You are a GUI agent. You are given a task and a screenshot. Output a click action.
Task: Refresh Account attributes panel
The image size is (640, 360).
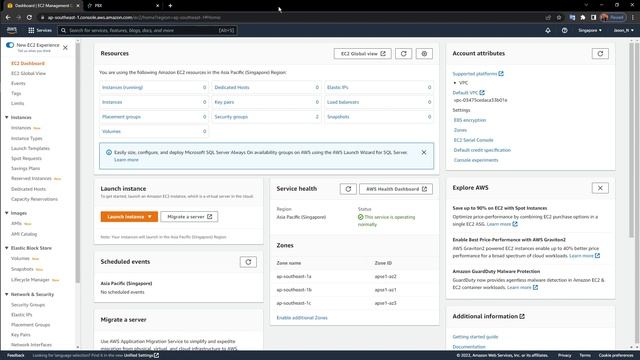point(600,53)
